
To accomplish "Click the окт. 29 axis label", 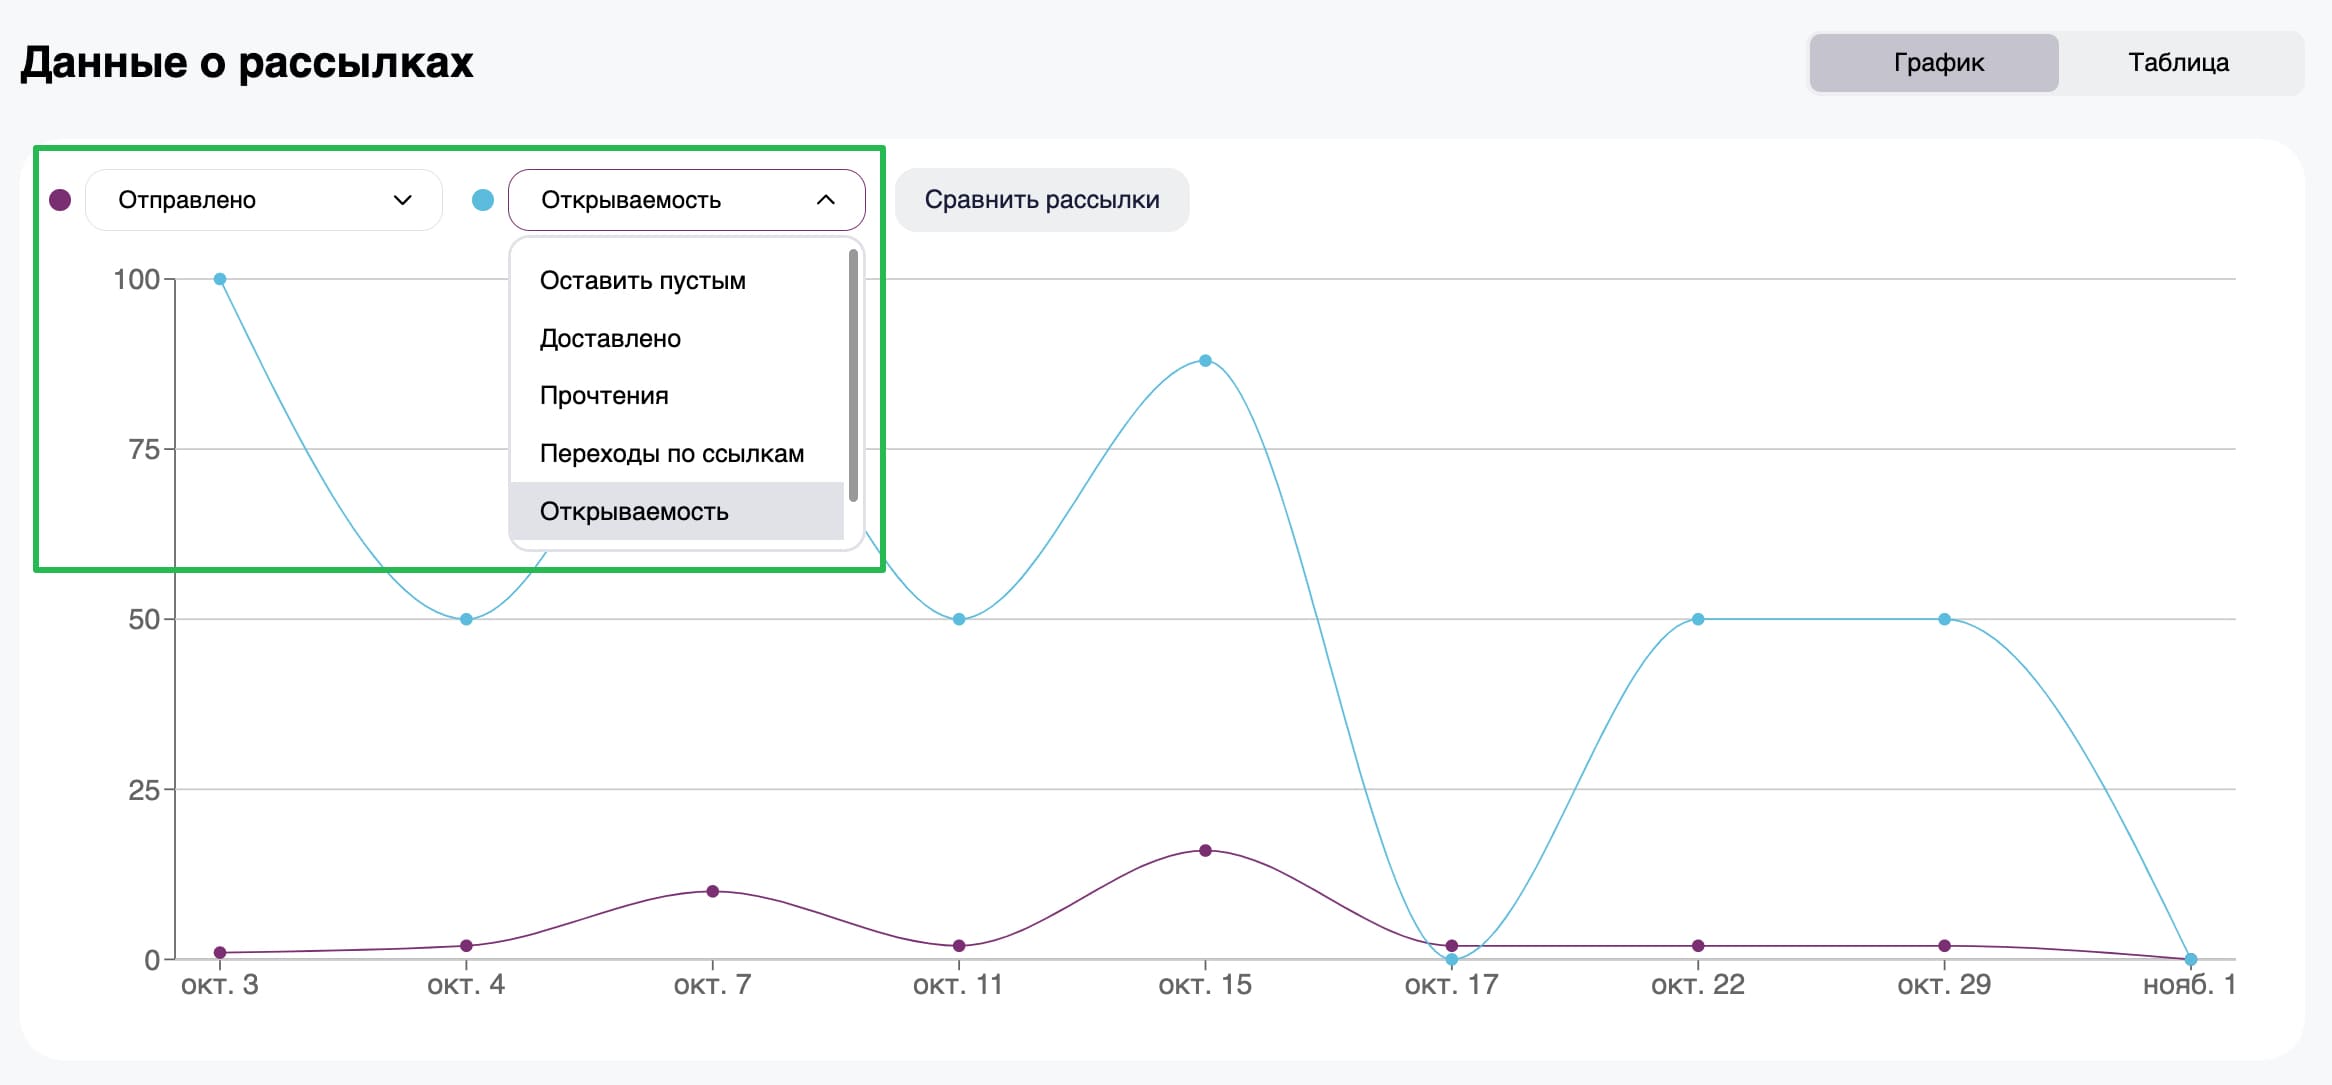I will (1944, 985).
